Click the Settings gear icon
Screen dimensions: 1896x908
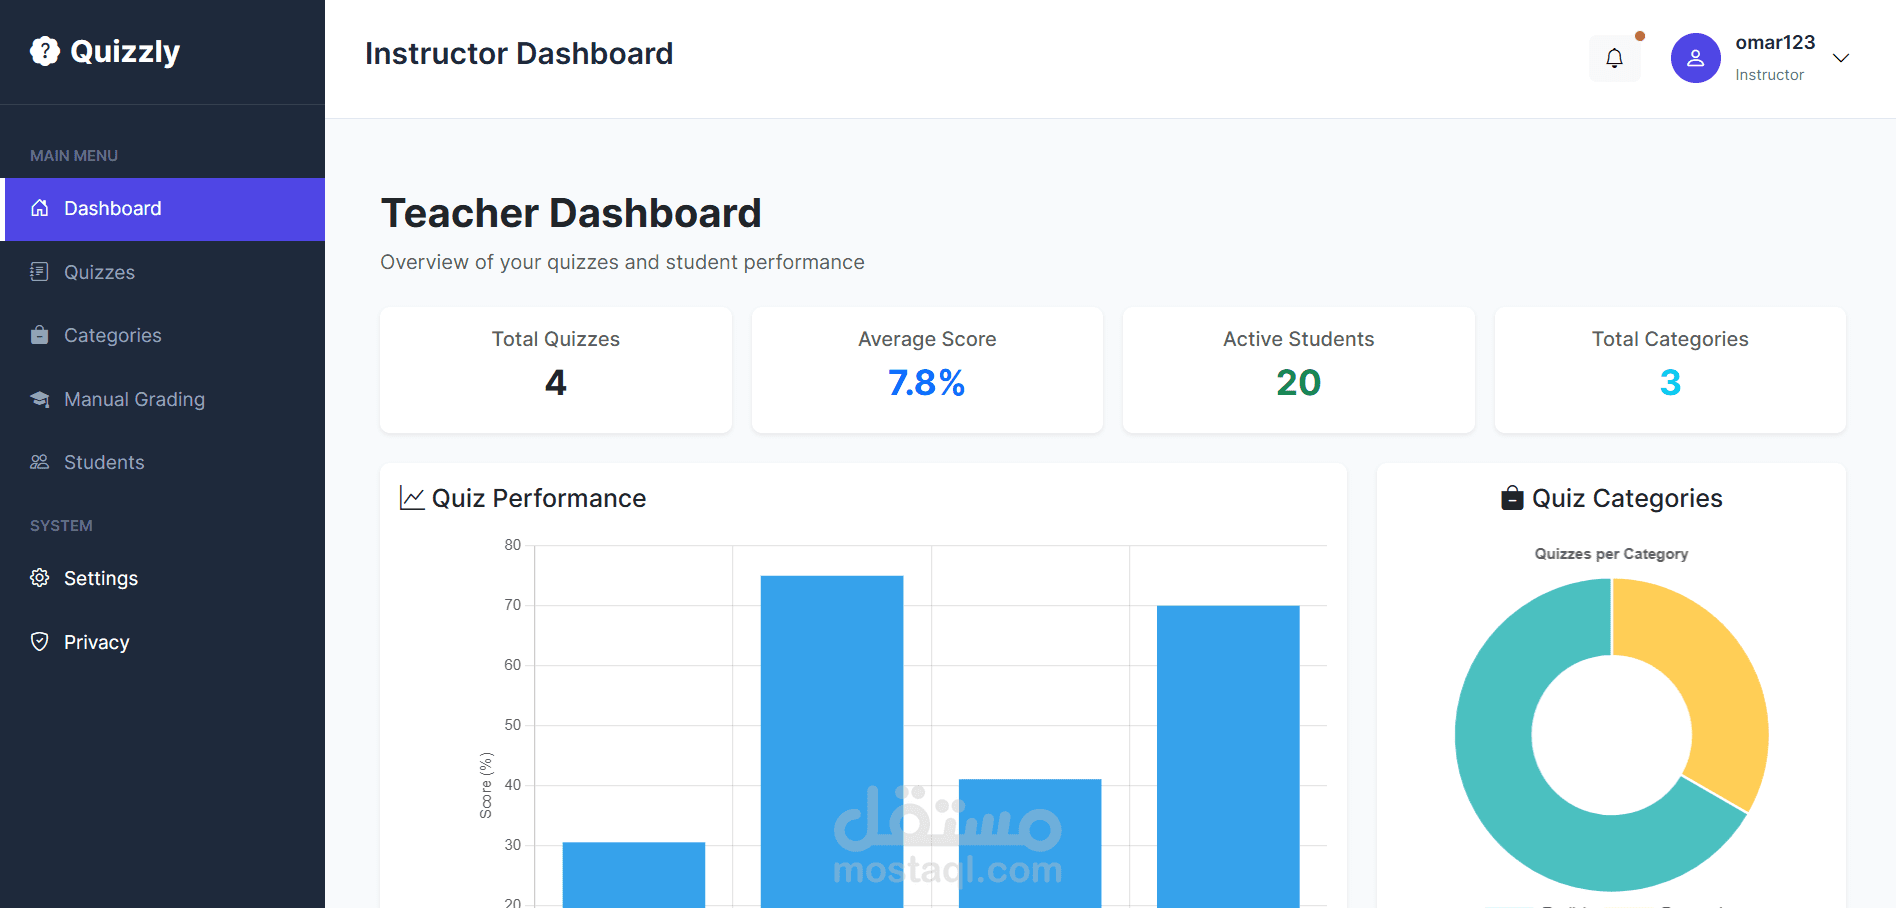click(x=40, y=578)
